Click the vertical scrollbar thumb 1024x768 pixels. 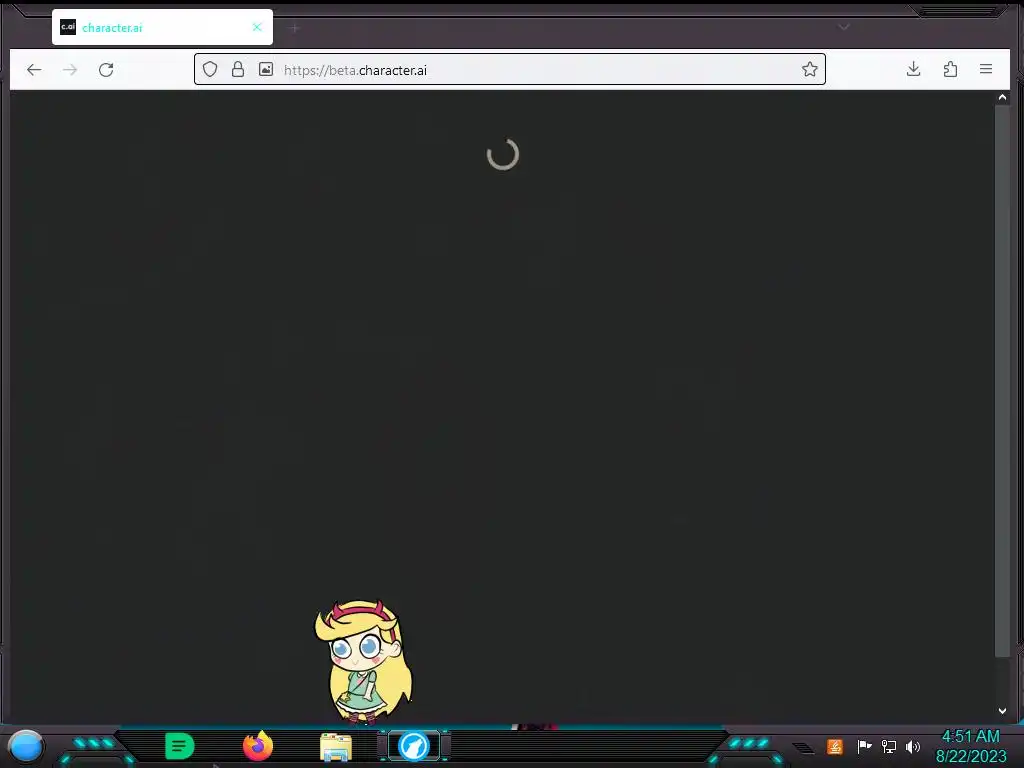point(1002,381)
